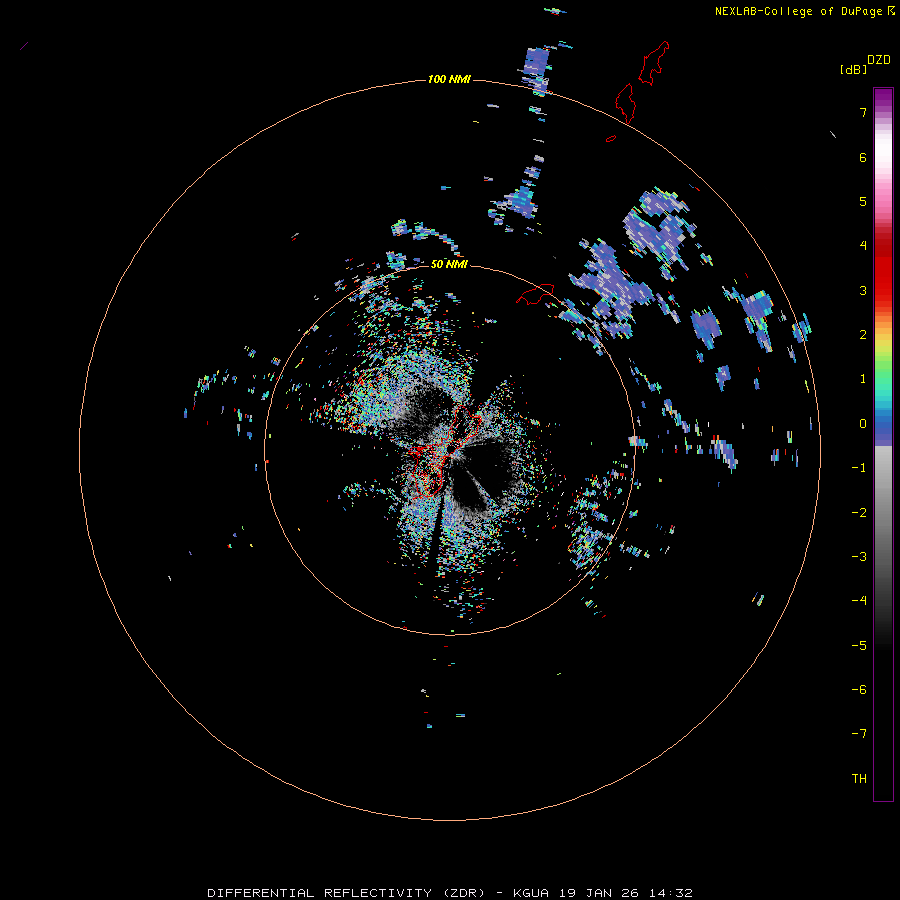Click the 5 dB value on the scale
900x900 pixels.
(x=863, y=201)
